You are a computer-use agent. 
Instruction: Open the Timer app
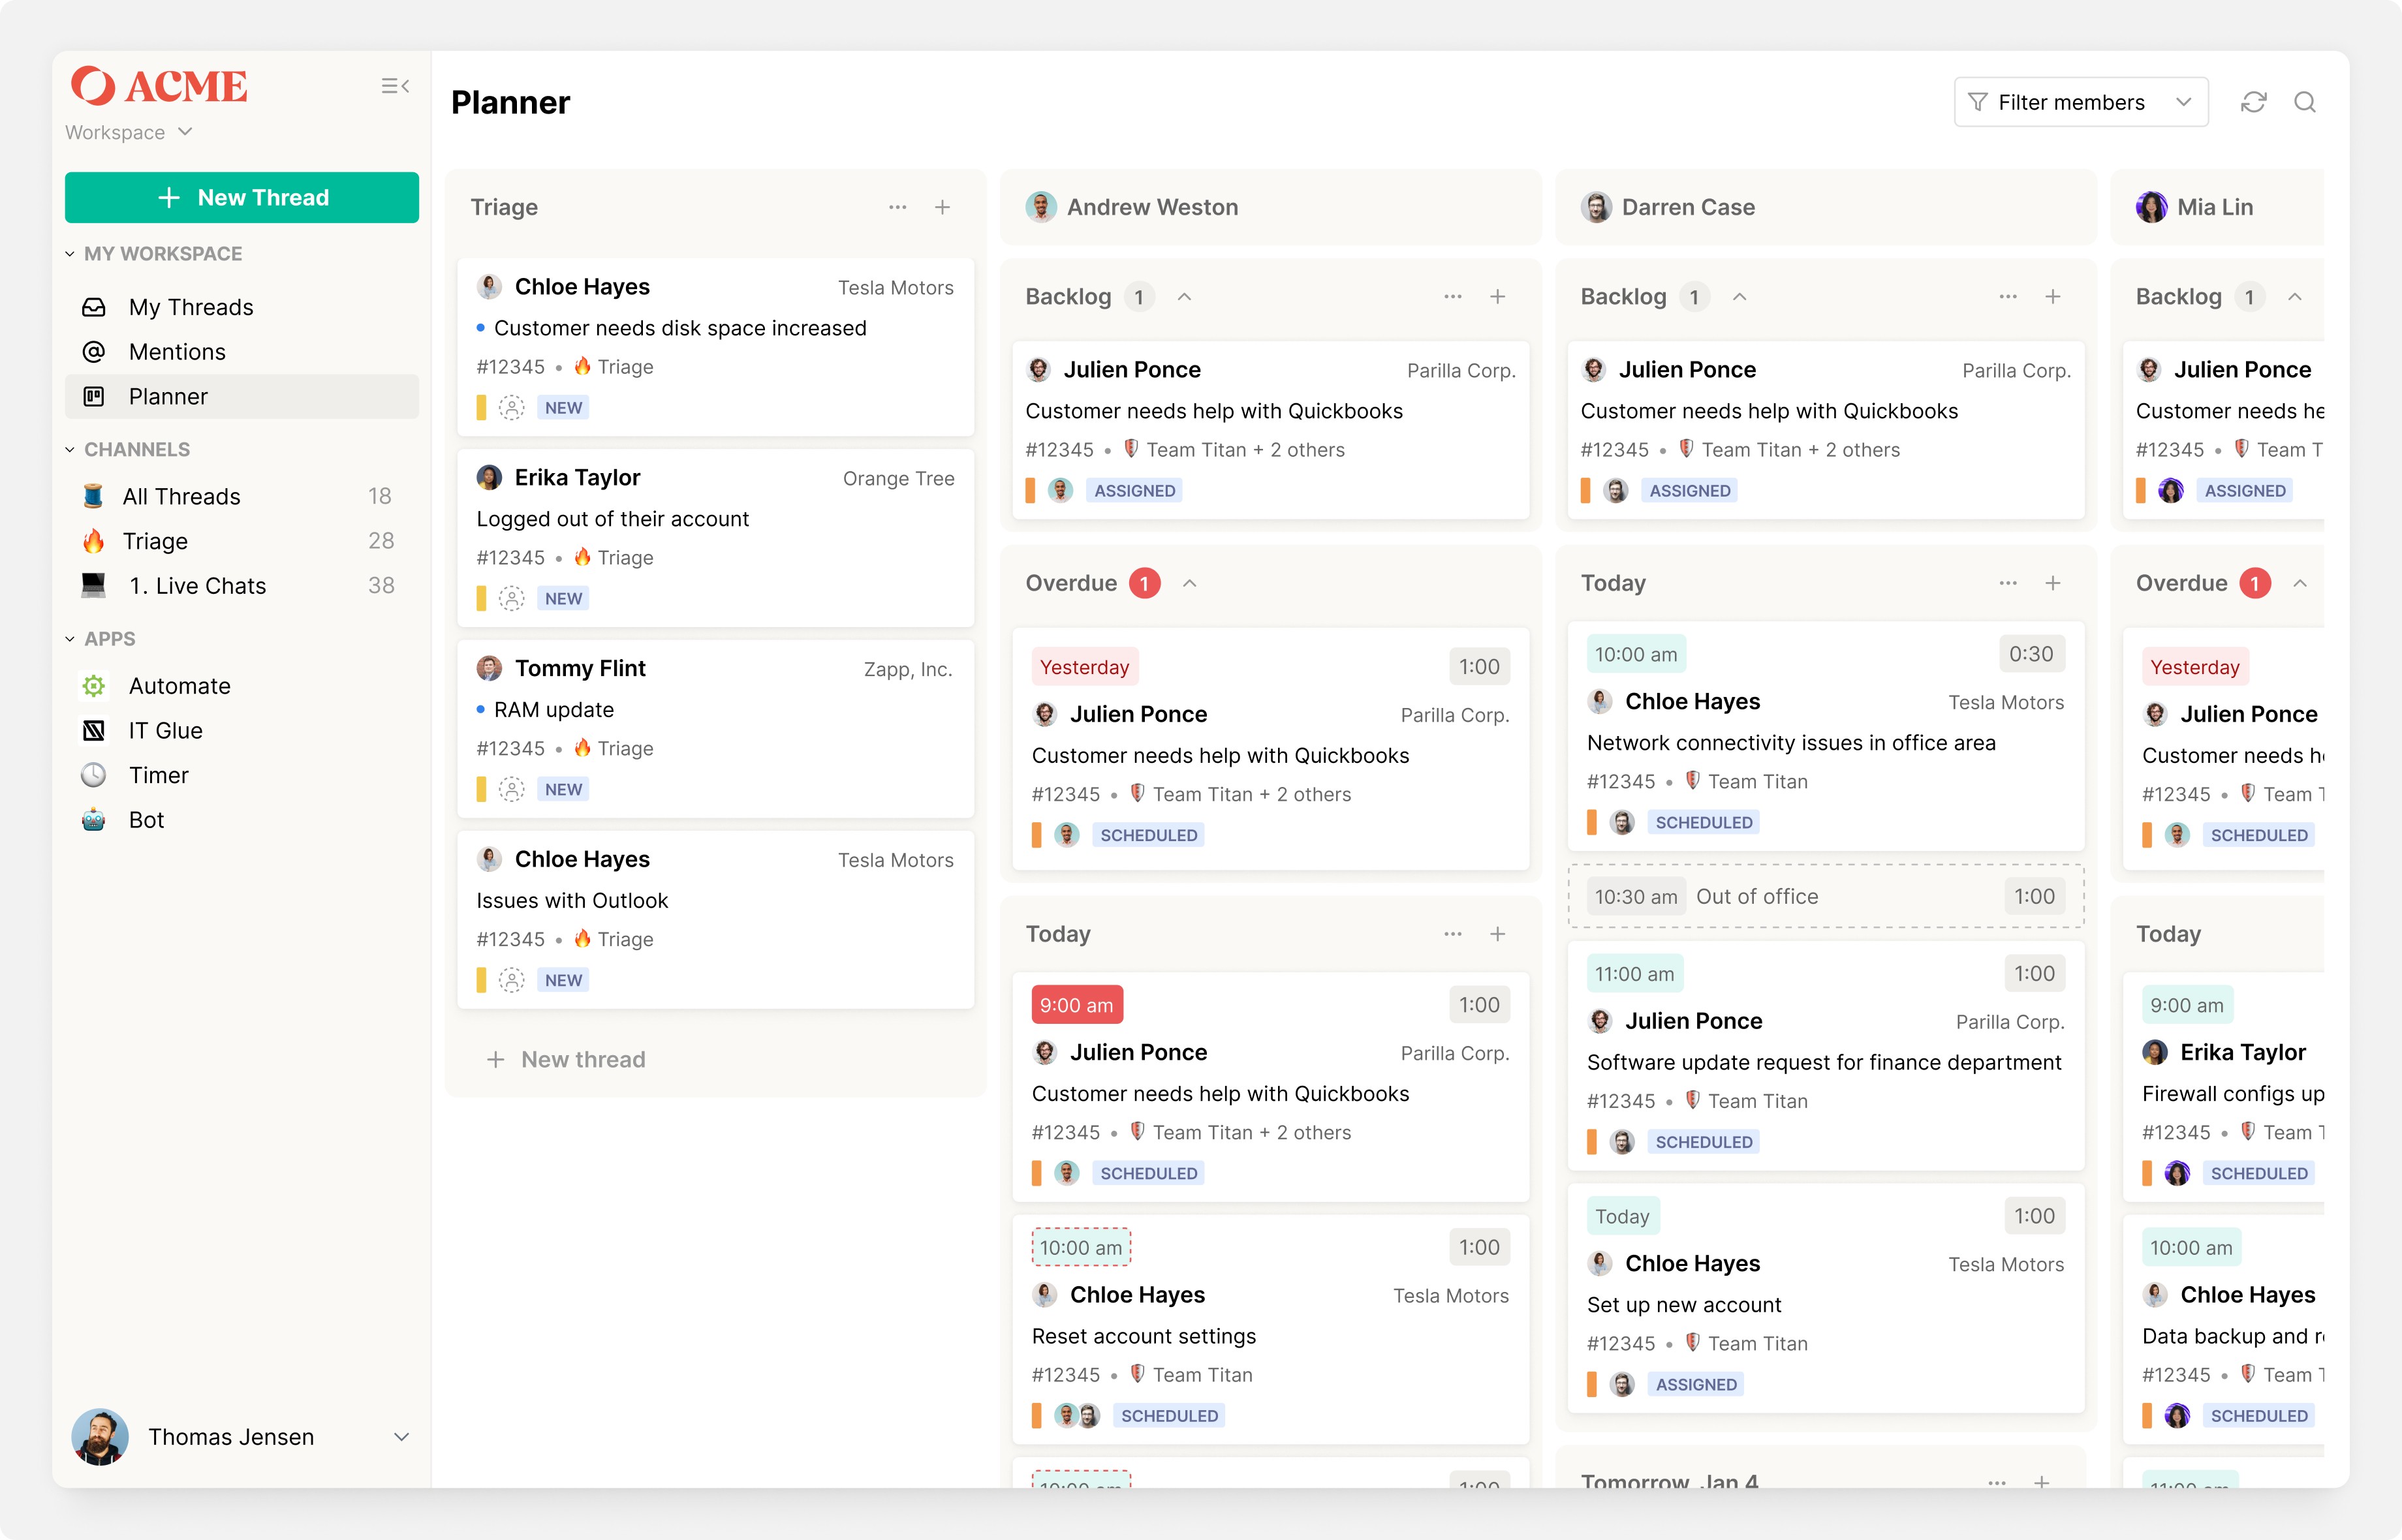pos(158,775)
